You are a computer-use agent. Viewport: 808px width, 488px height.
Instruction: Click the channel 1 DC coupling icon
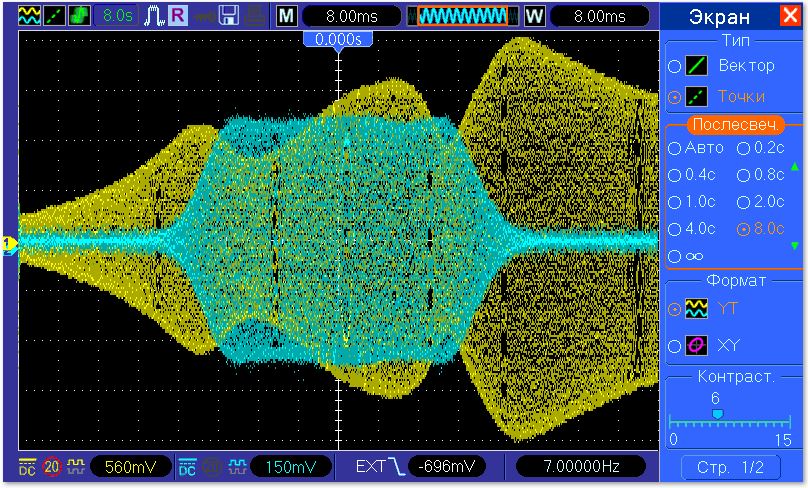[x=27, y=467]
